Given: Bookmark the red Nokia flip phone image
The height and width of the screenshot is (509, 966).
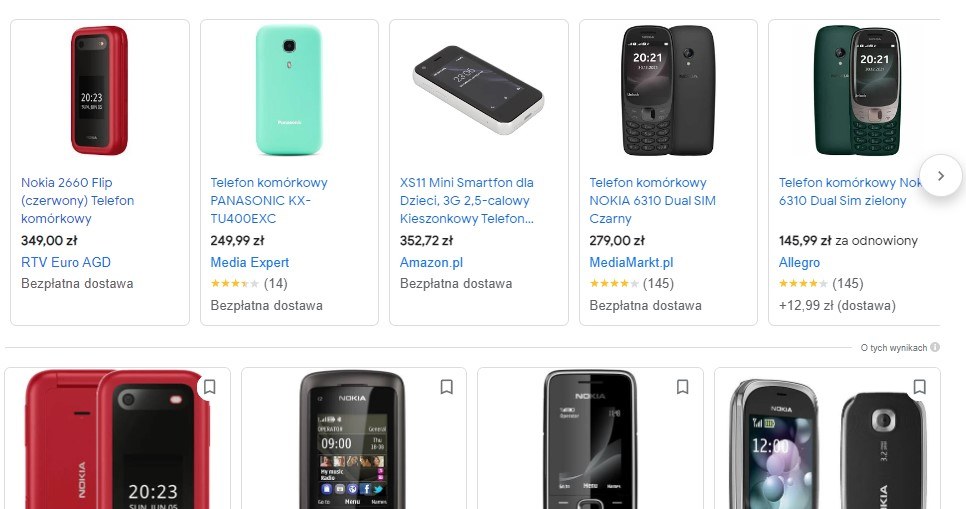Looking at the screenshot, I should (x=210, y=387).
